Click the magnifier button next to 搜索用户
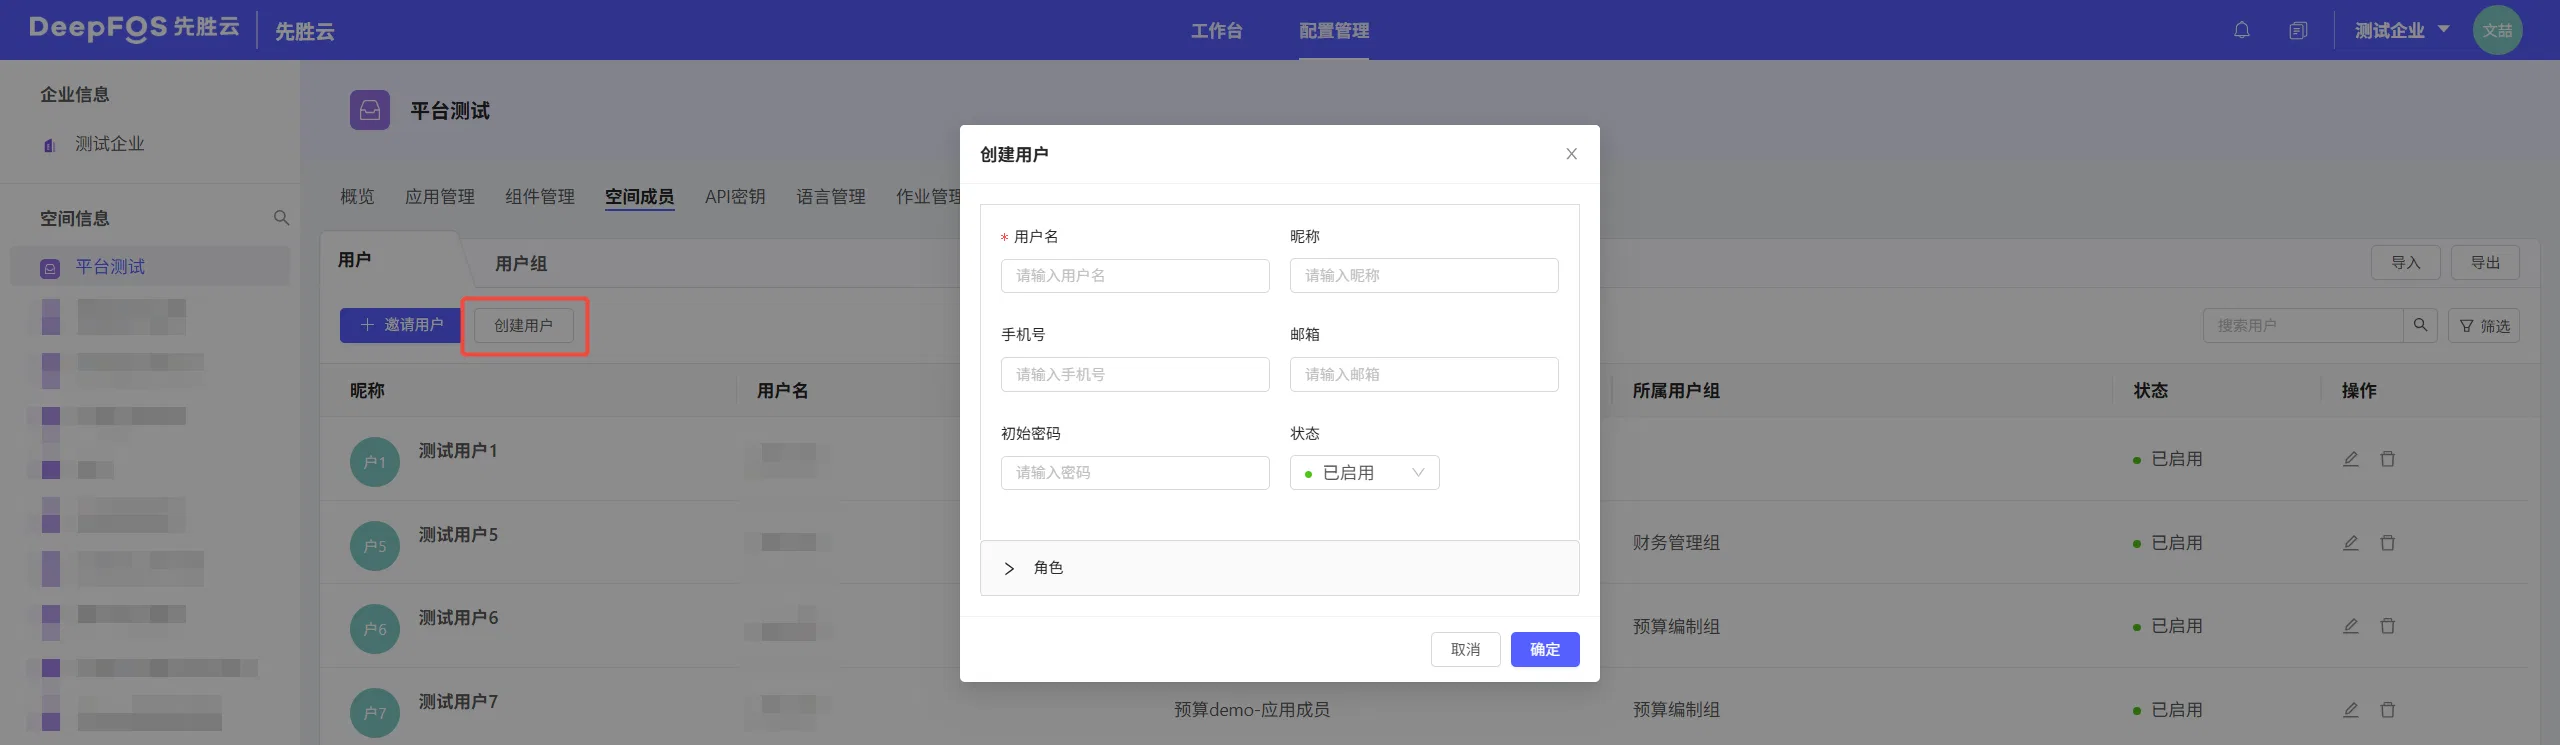 point(2420,325)
